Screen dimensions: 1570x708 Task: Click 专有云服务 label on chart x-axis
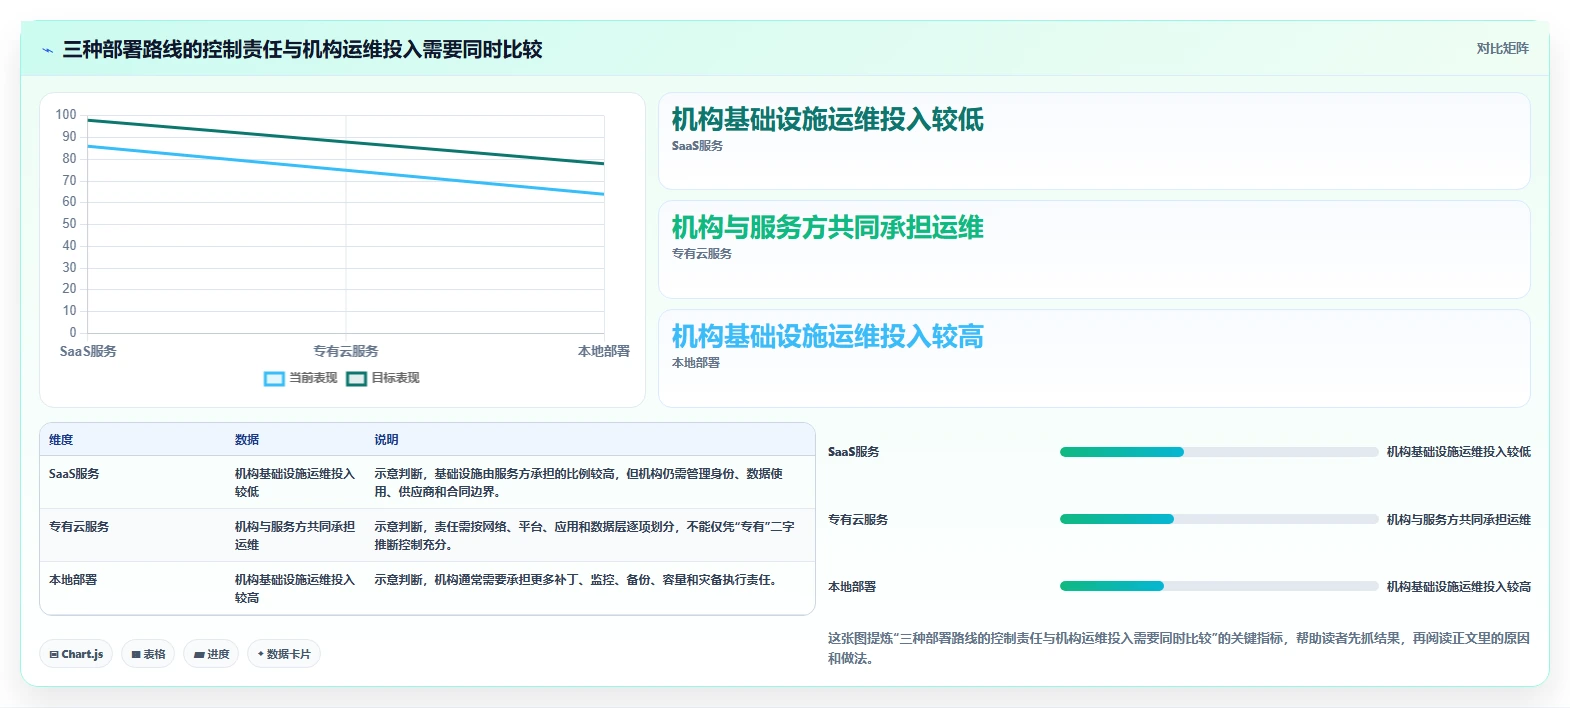point(346,352)
